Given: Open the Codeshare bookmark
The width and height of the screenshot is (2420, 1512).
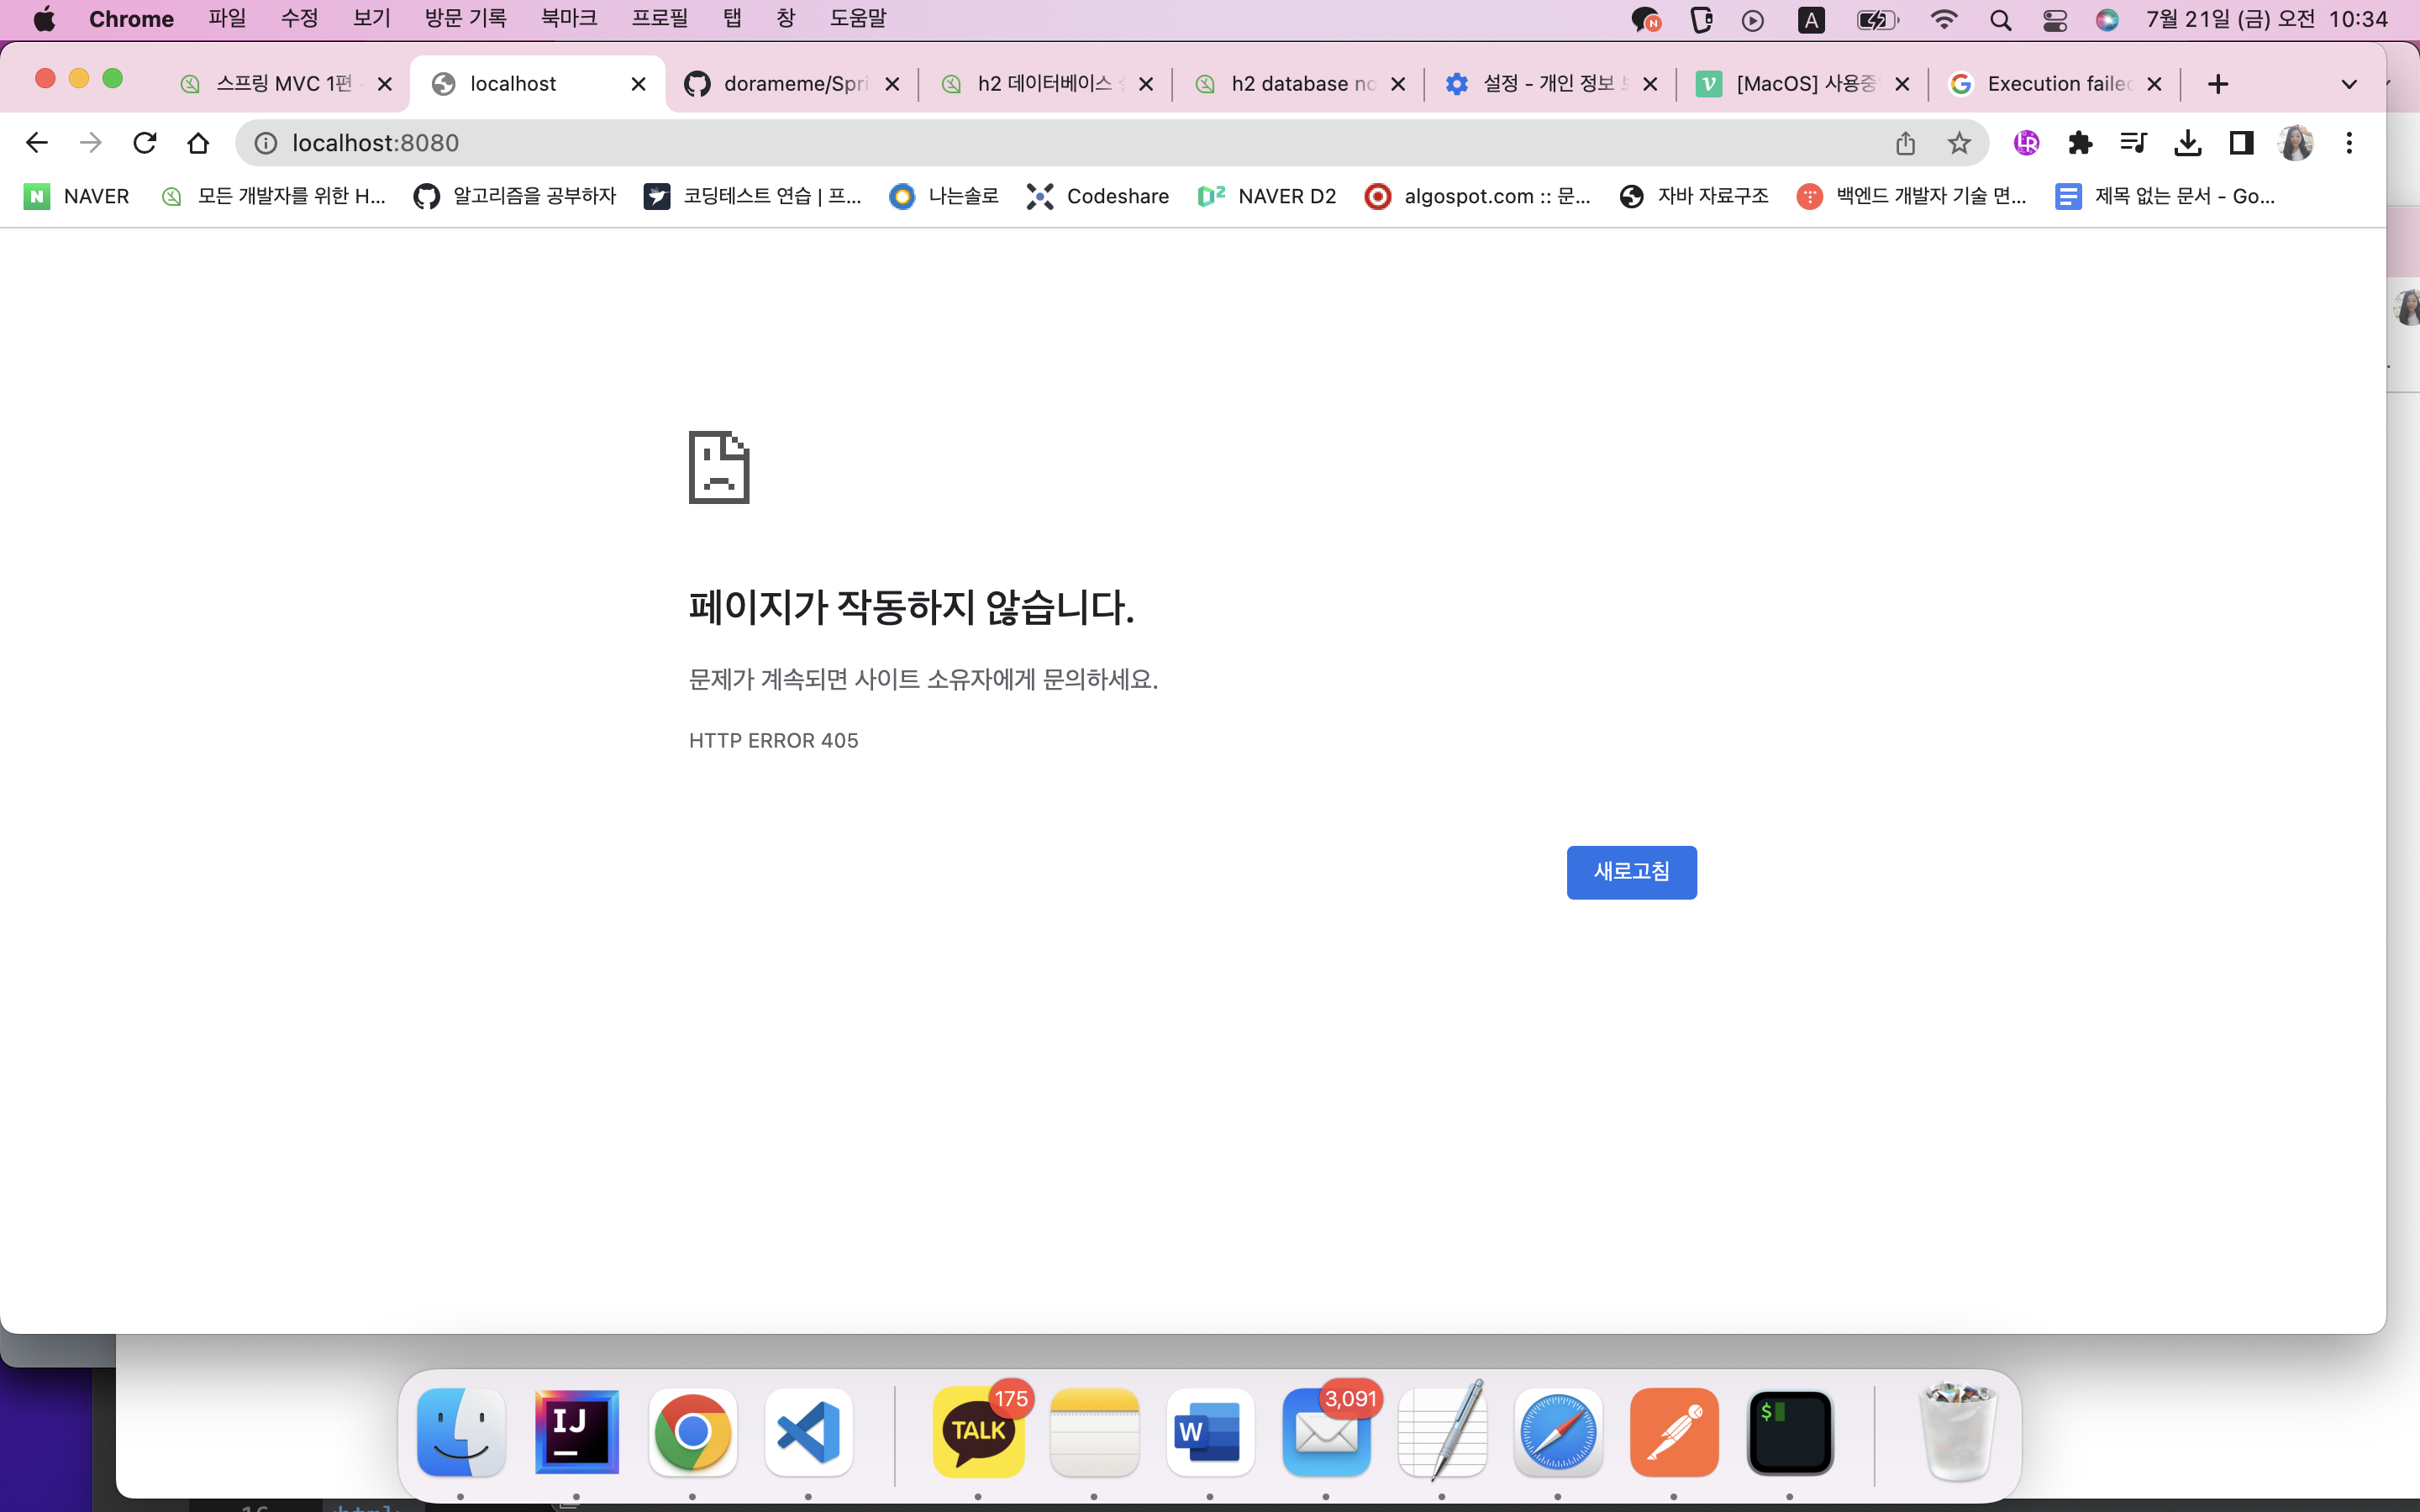Looking at the screenshot, I should pos(1098,196).
